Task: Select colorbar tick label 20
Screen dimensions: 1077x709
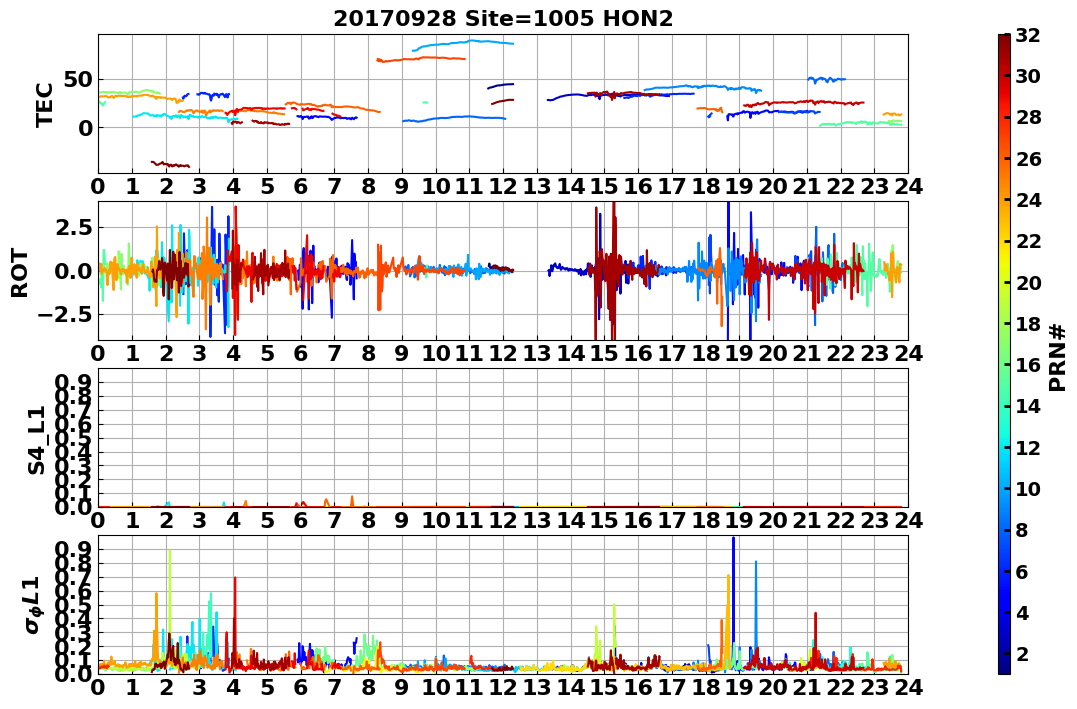Action: 1028,282
